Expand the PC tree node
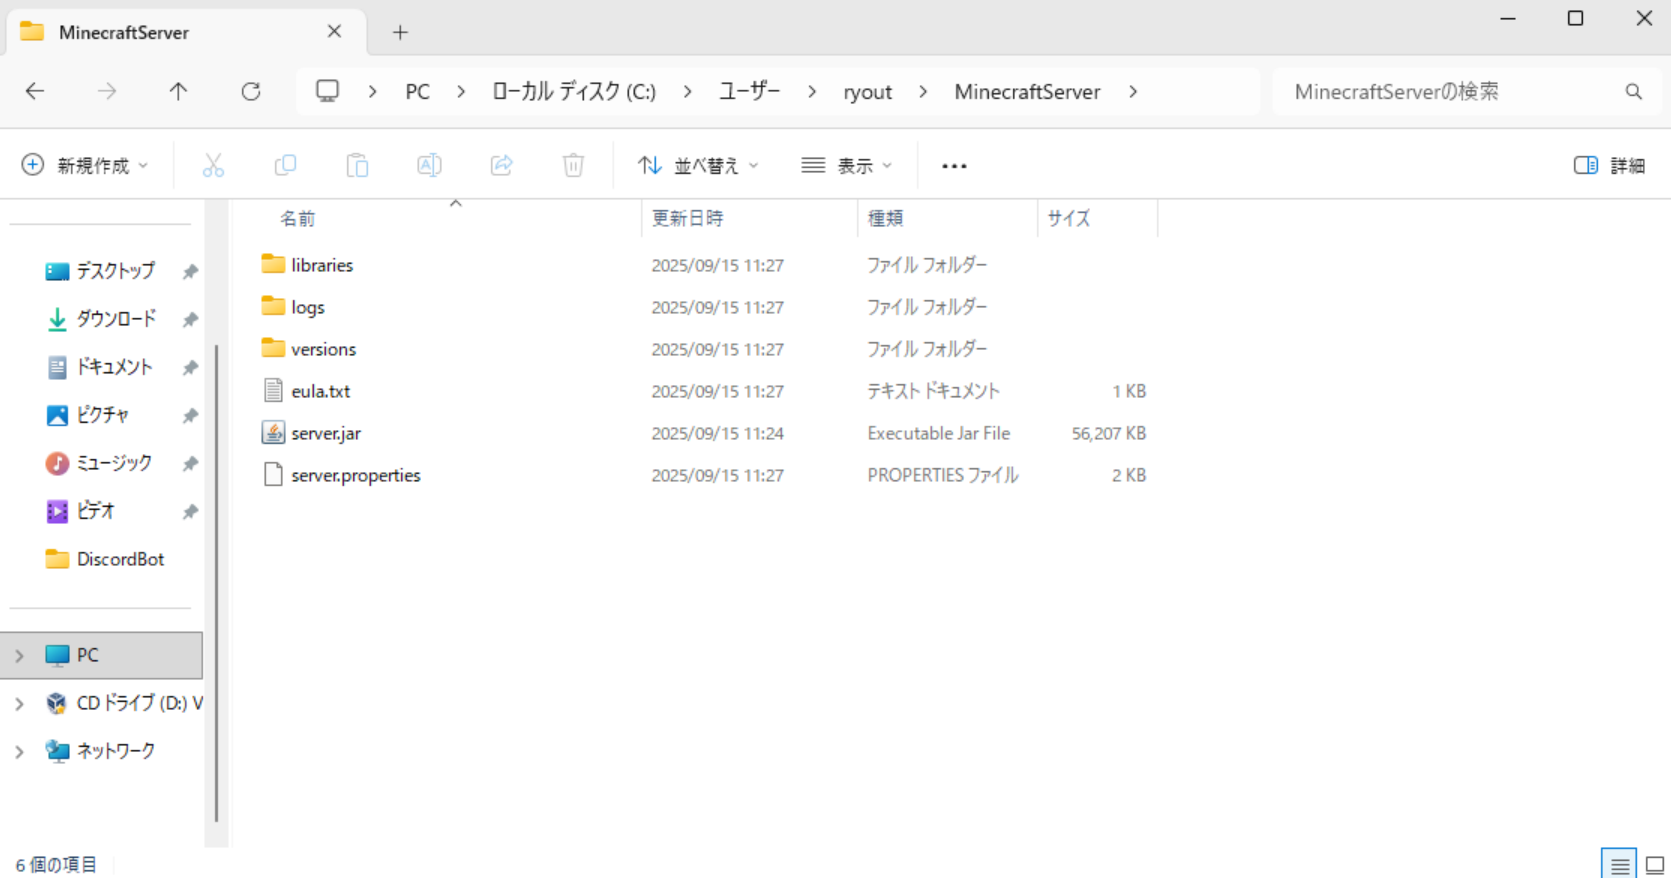The width and height of the screenshot is (1671, 878). 19,656
